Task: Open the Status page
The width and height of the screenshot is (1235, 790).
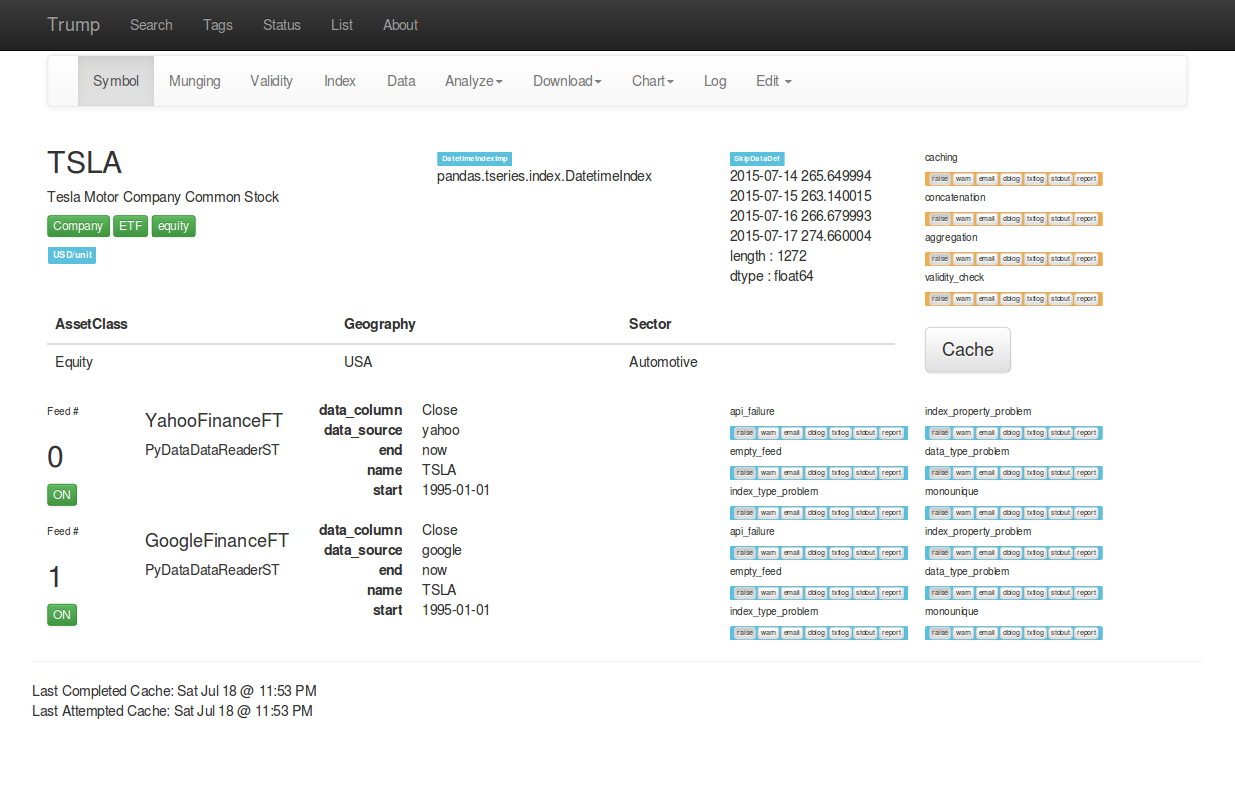Action: (x=282, y=25)
